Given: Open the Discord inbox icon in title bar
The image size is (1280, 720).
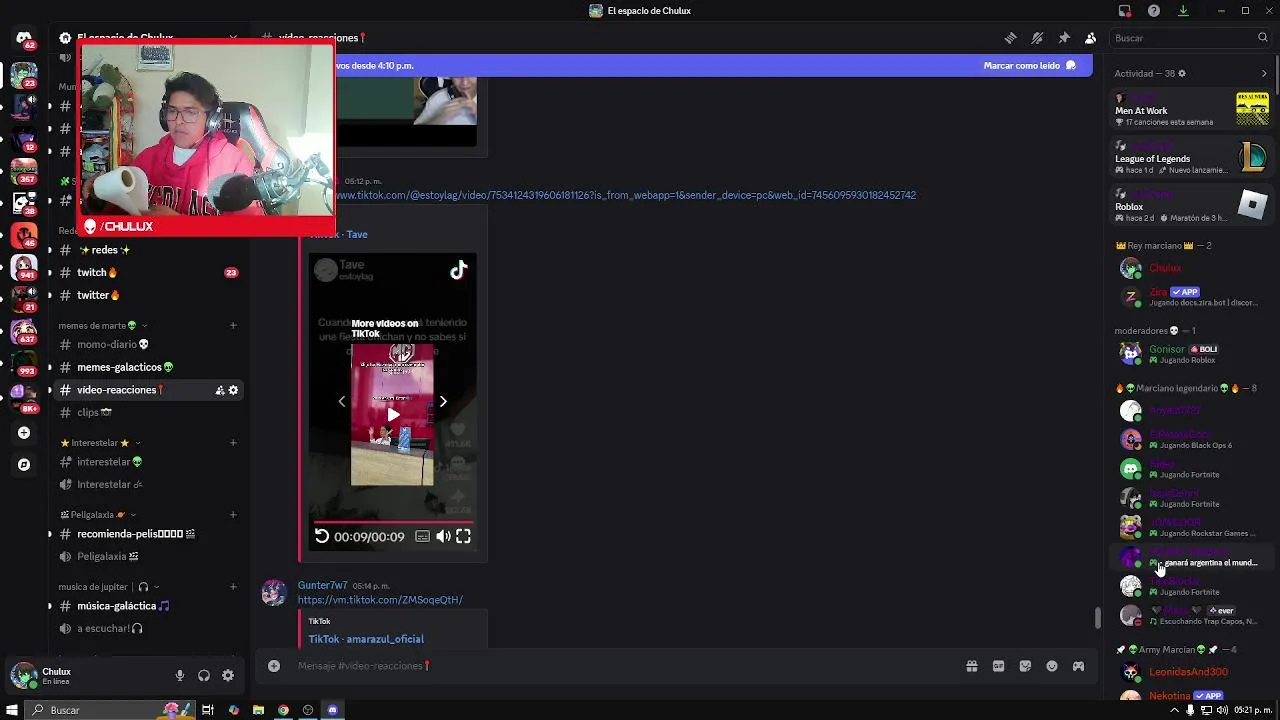Looking at the screenshot, I should click(1125, 11).
